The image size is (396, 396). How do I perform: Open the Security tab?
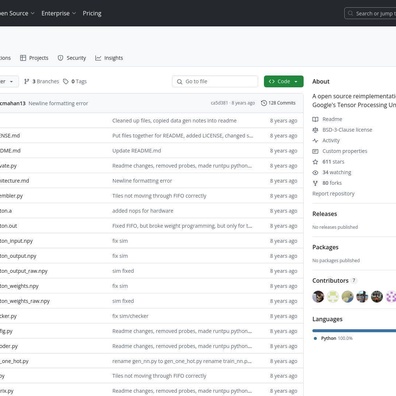coord(72,58)
